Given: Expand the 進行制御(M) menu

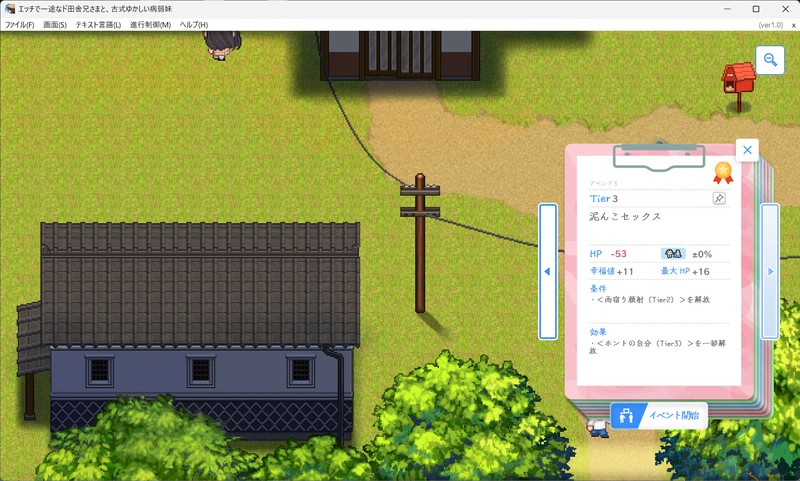Looking at the screenshot, I should (x=150, y=24).
